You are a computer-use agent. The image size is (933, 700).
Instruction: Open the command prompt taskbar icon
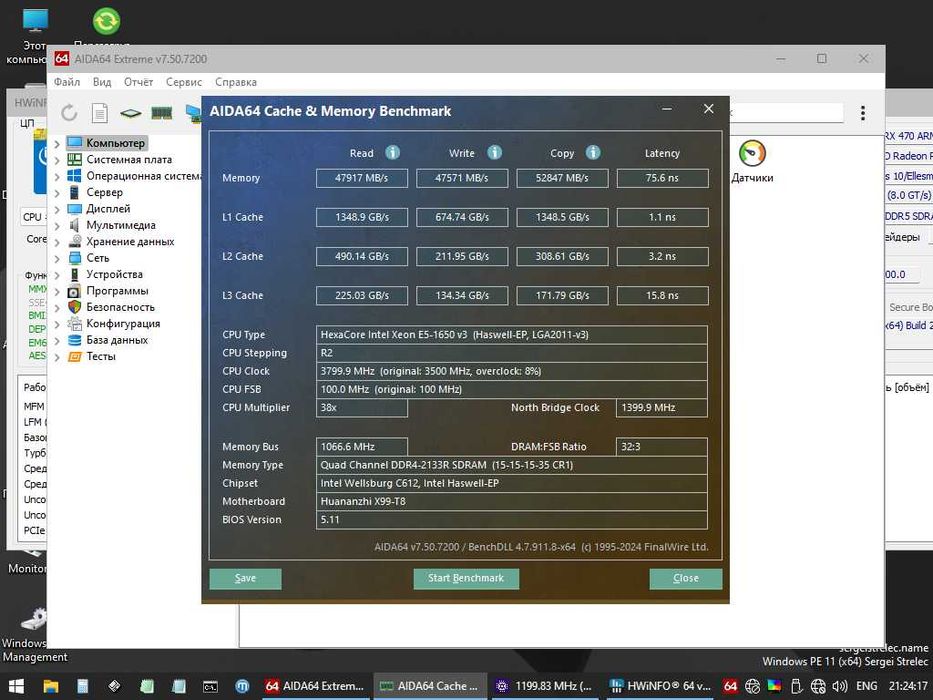(210, 686)
